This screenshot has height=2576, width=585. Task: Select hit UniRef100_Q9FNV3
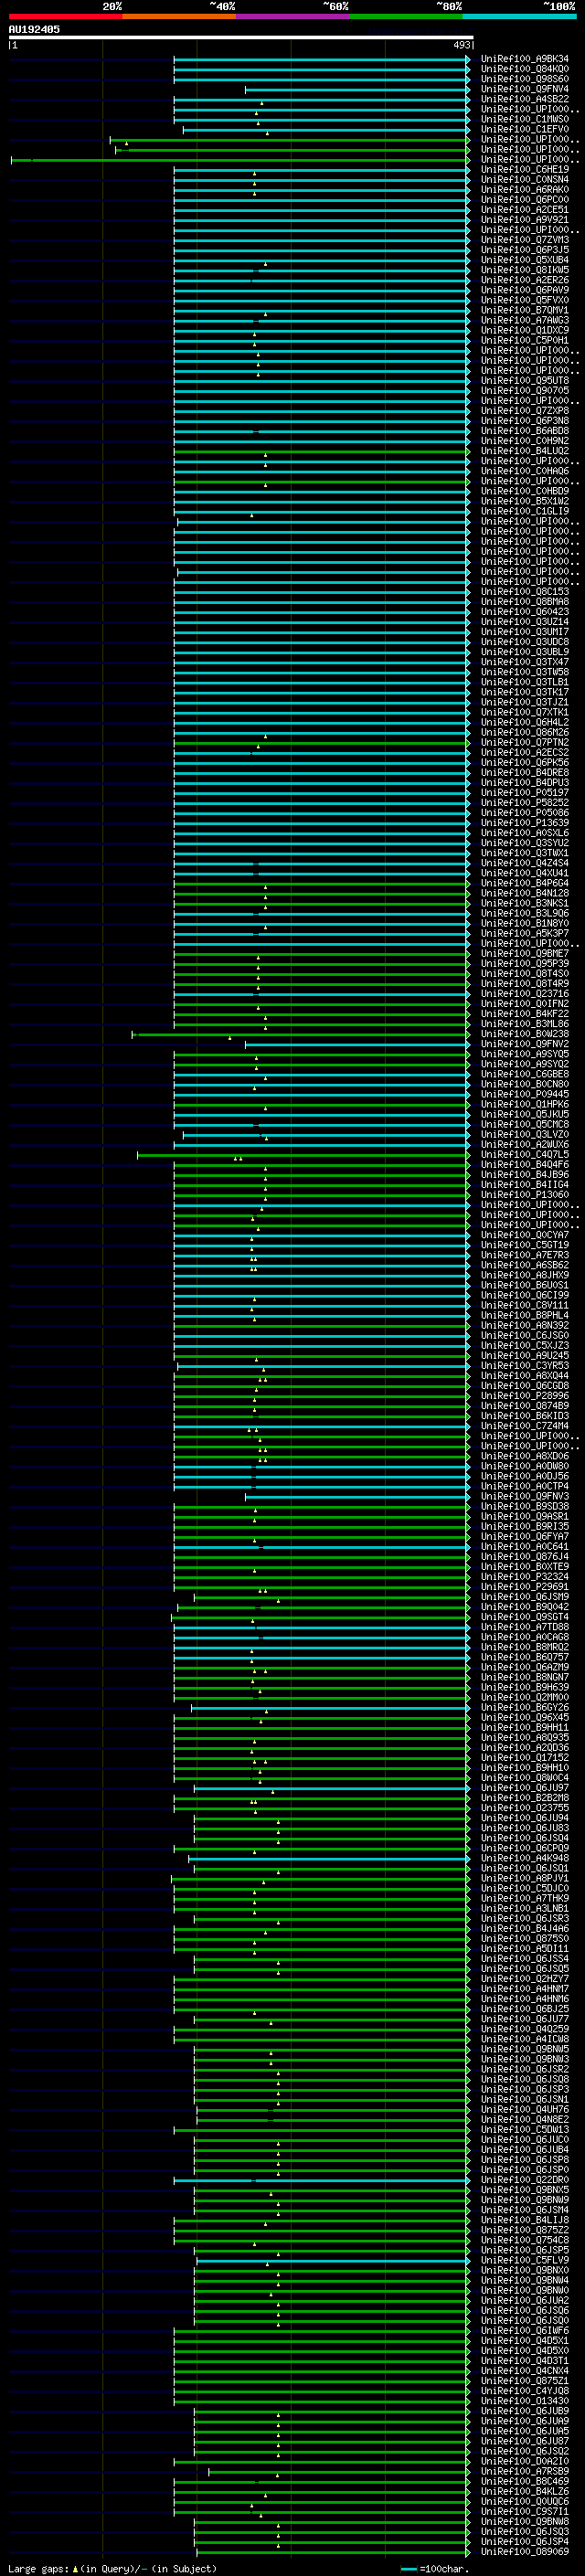click(x=525, y=1497)
